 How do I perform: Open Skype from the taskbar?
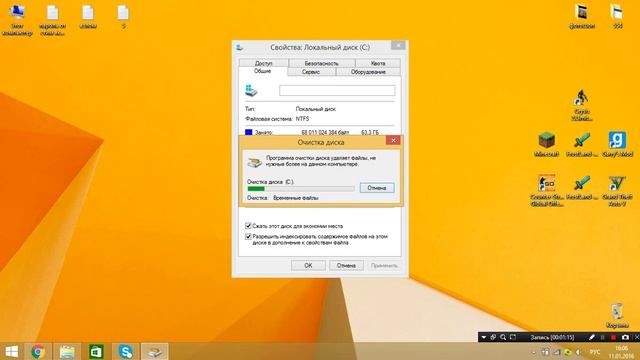coord(125,351)
